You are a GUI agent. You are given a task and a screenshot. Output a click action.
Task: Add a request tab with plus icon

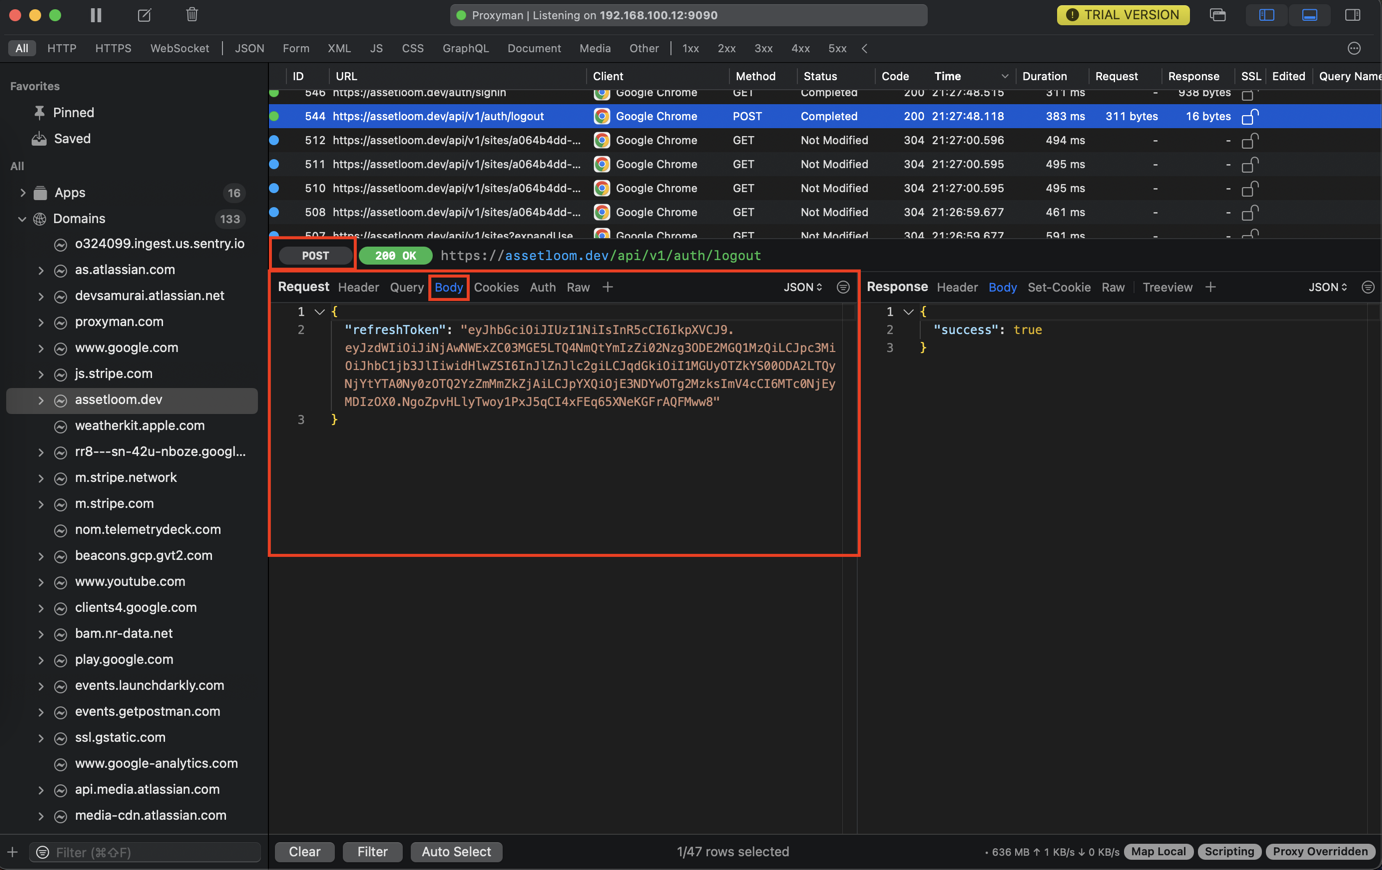coord(607,287)
